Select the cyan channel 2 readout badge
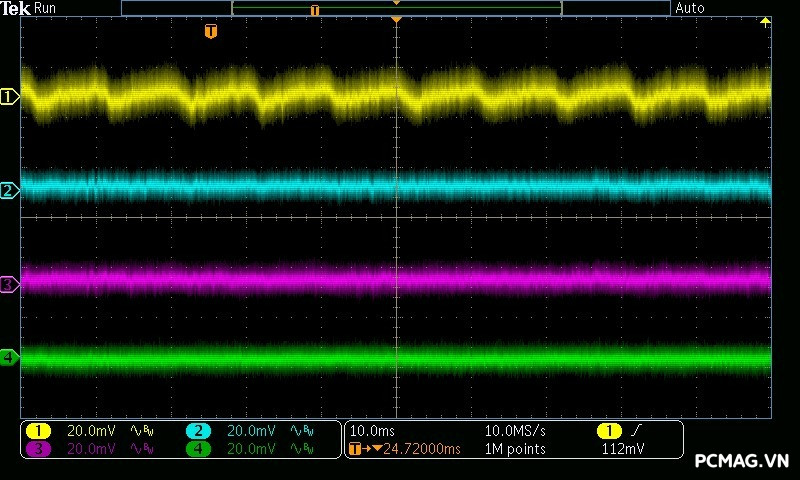The width and height of the screenshot is (800, 480). 198,431
